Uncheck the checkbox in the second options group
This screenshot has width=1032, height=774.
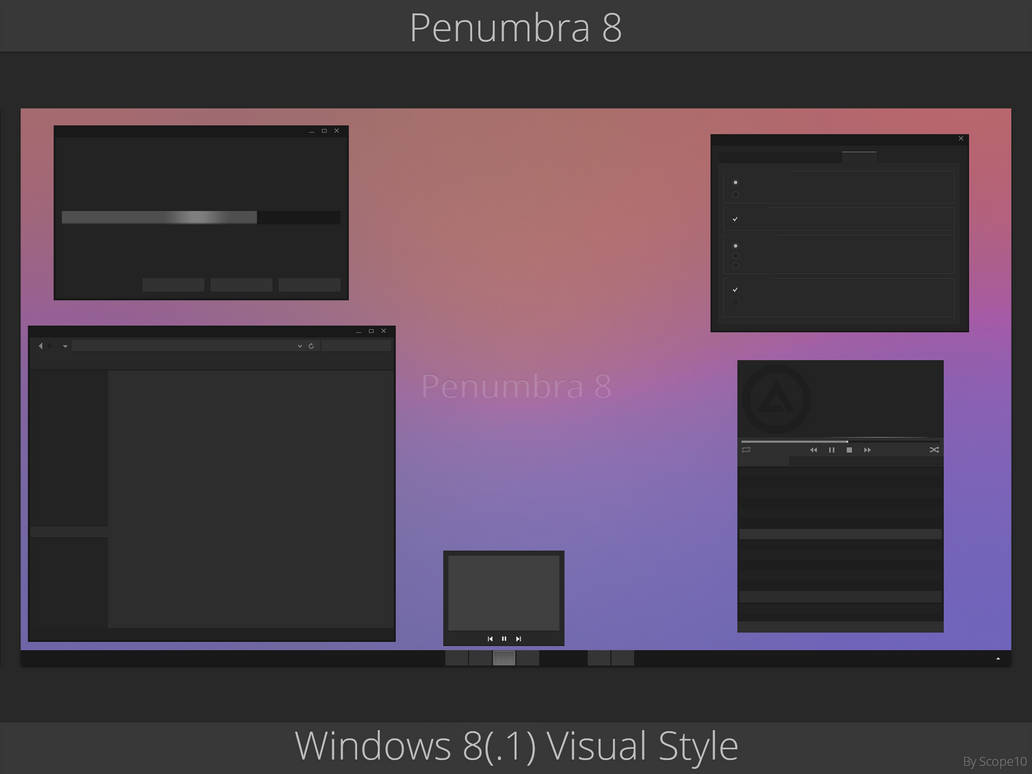point(735,219)
